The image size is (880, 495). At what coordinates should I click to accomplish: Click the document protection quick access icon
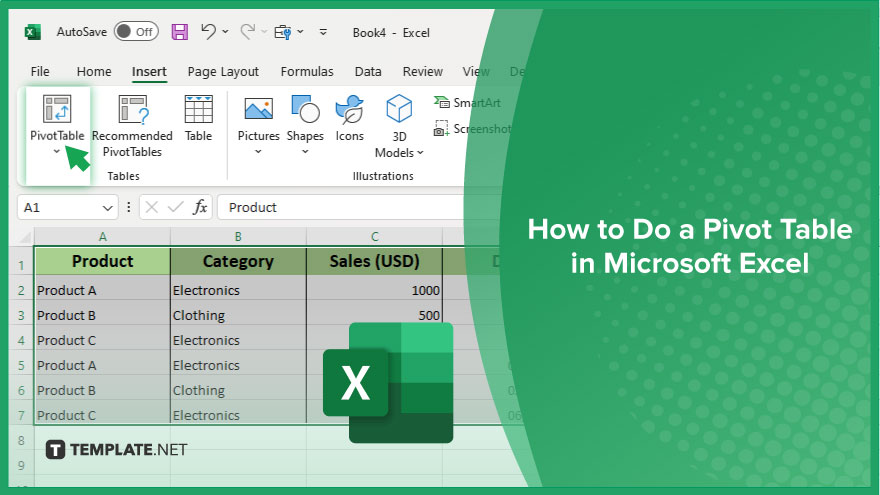click(283, 32)
